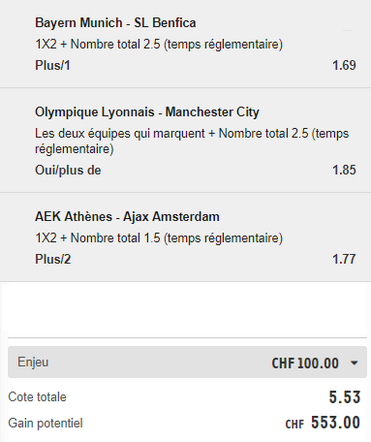
Task: Expand the Enjeu stake dropdown arrow
Action: pos(354,363)
